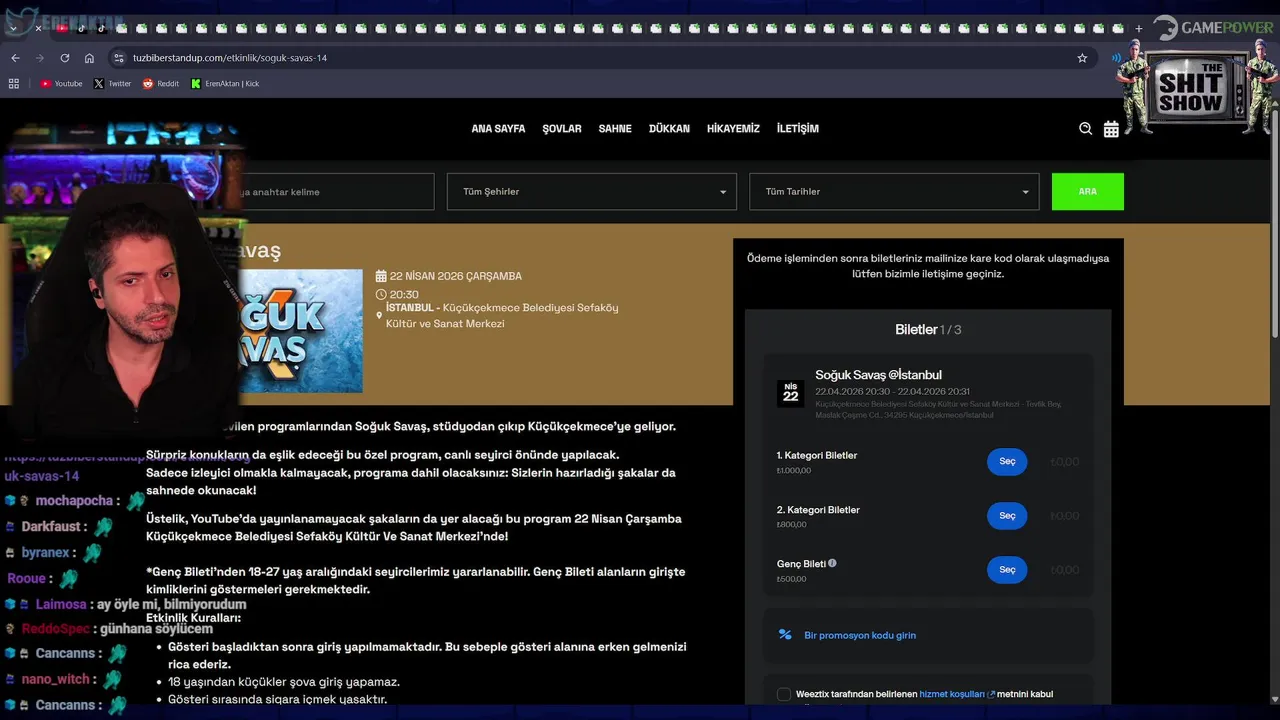The width and height of the screenshot is (1280, 720).
Task: Switch to the YouTube tab
Action: 62,28
